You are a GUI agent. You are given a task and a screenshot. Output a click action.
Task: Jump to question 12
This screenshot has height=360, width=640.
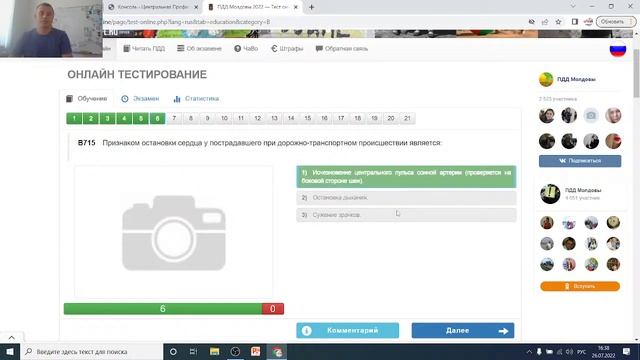pos(258,118)
